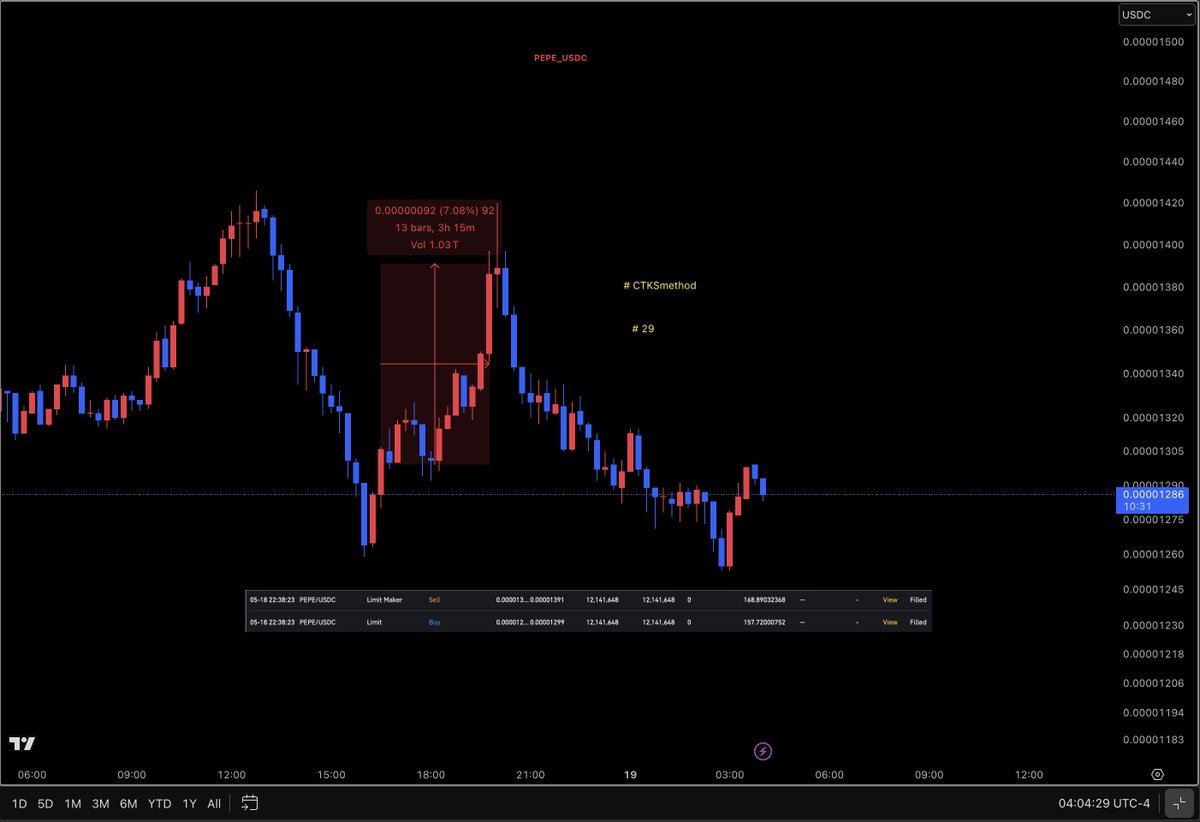Open the USDC currency dropdown

click(1156, 13)
